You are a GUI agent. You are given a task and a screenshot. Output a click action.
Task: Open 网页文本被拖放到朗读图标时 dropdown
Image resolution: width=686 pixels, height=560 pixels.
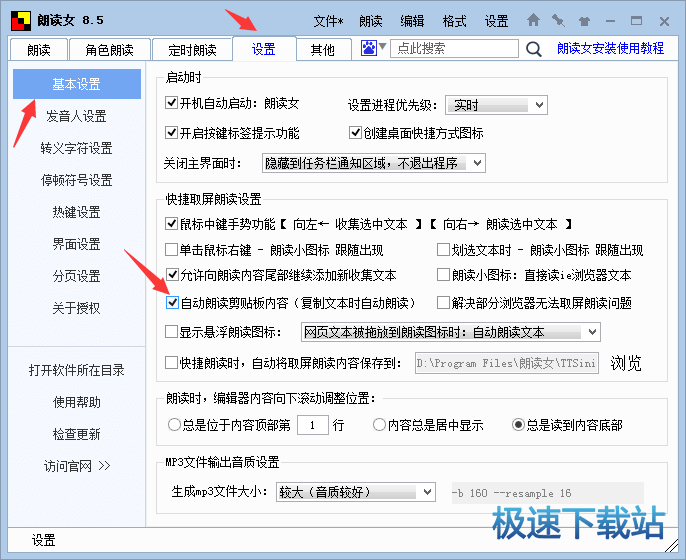451,332
